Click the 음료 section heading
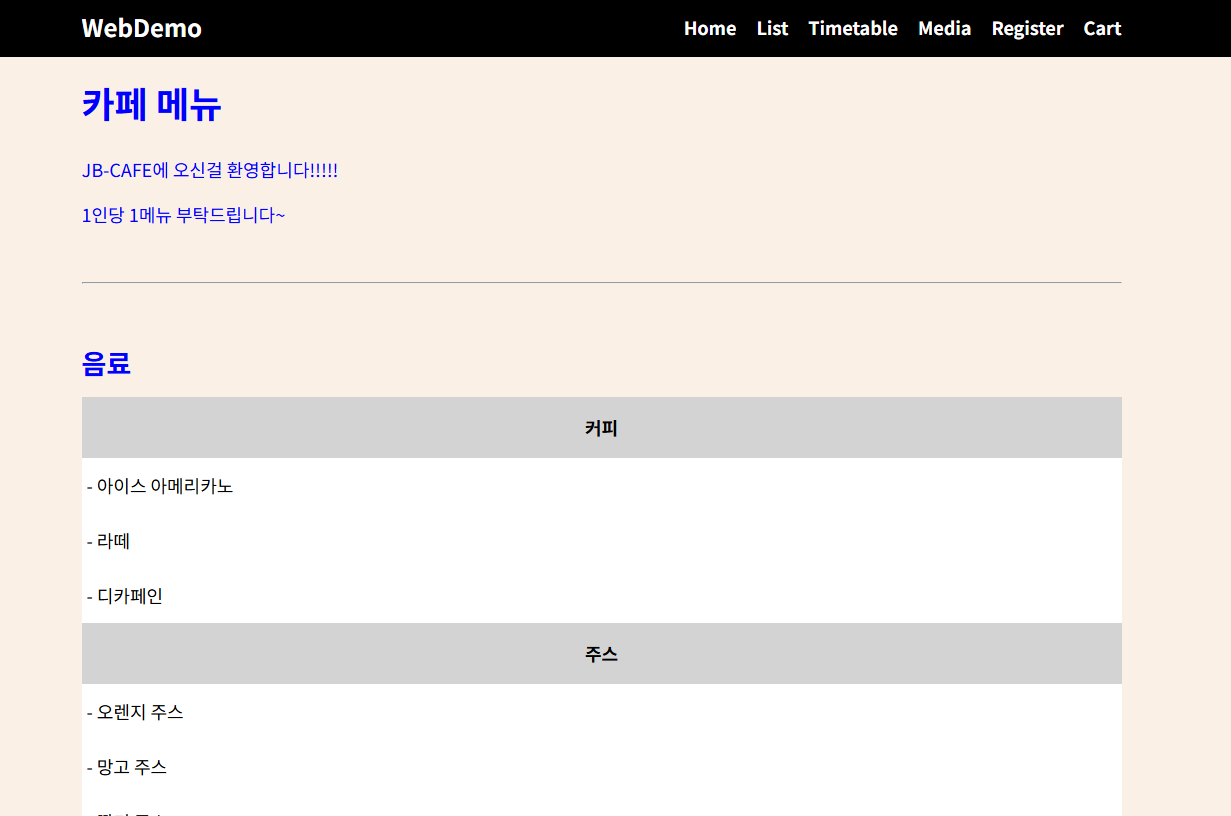Viewport: 1231px width, 816px height. (x=106, y=364)
